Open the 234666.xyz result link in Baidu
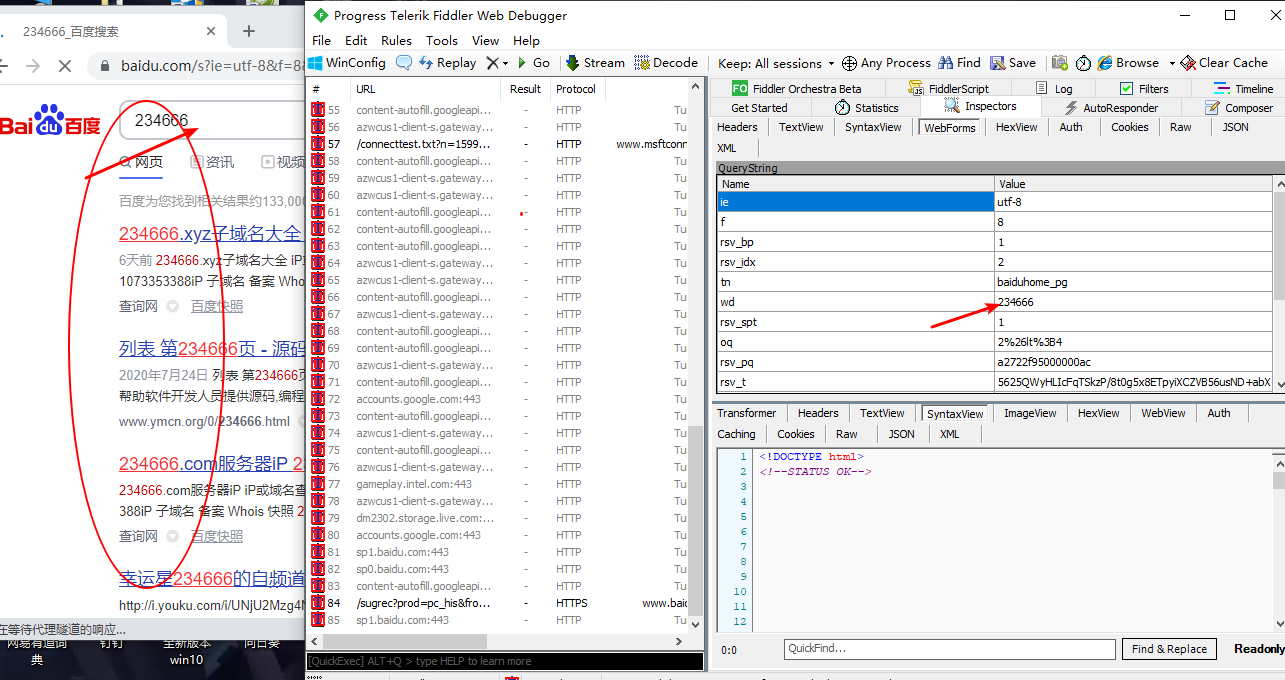The height and width of the screenshot is (680, 1285). [210, 234]
